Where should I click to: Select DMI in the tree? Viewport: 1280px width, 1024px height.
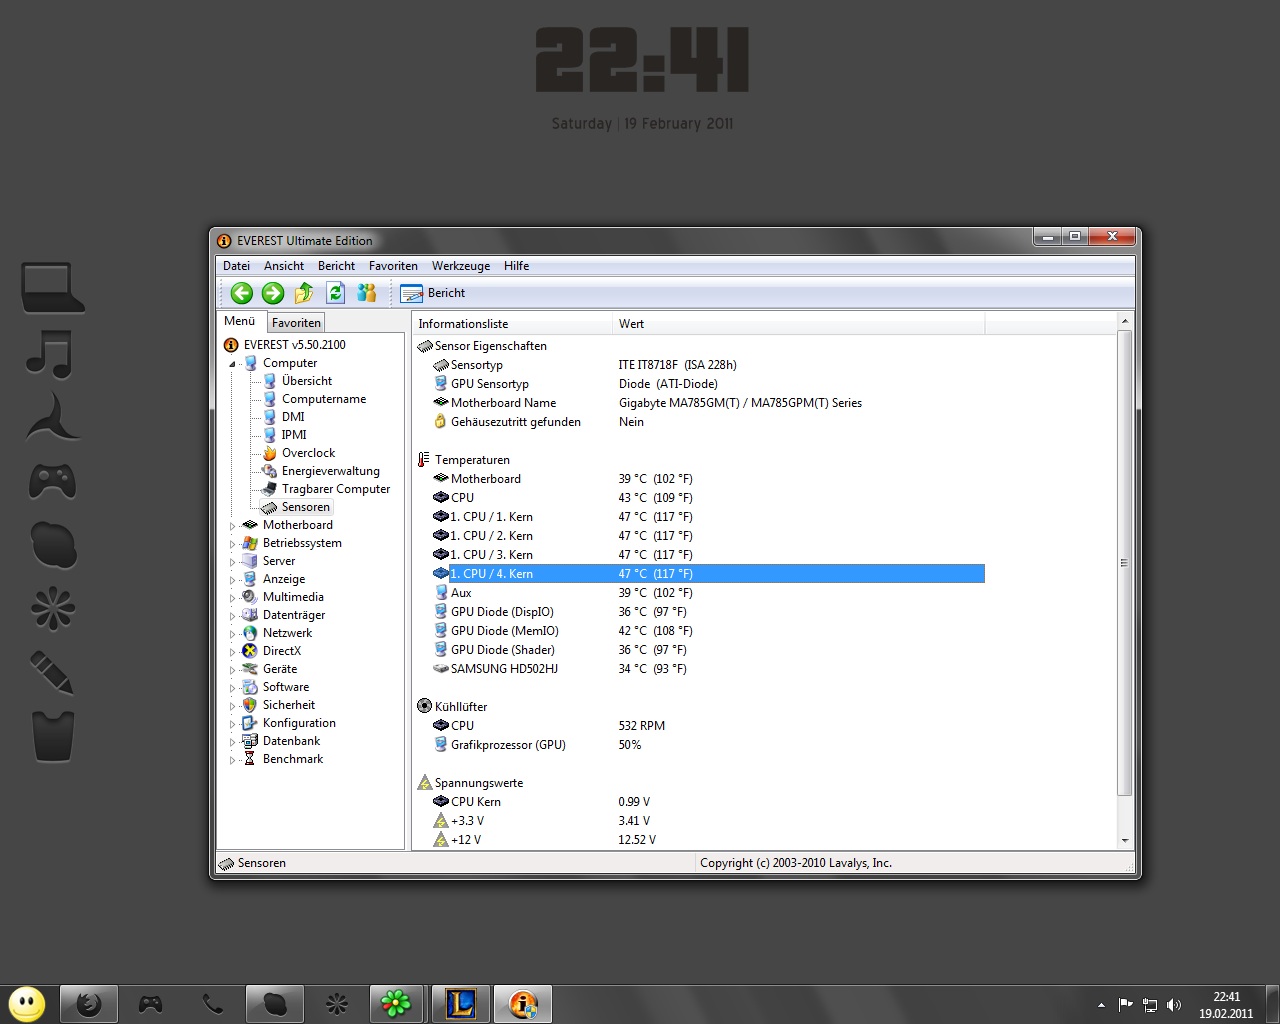tap(293, 417)
